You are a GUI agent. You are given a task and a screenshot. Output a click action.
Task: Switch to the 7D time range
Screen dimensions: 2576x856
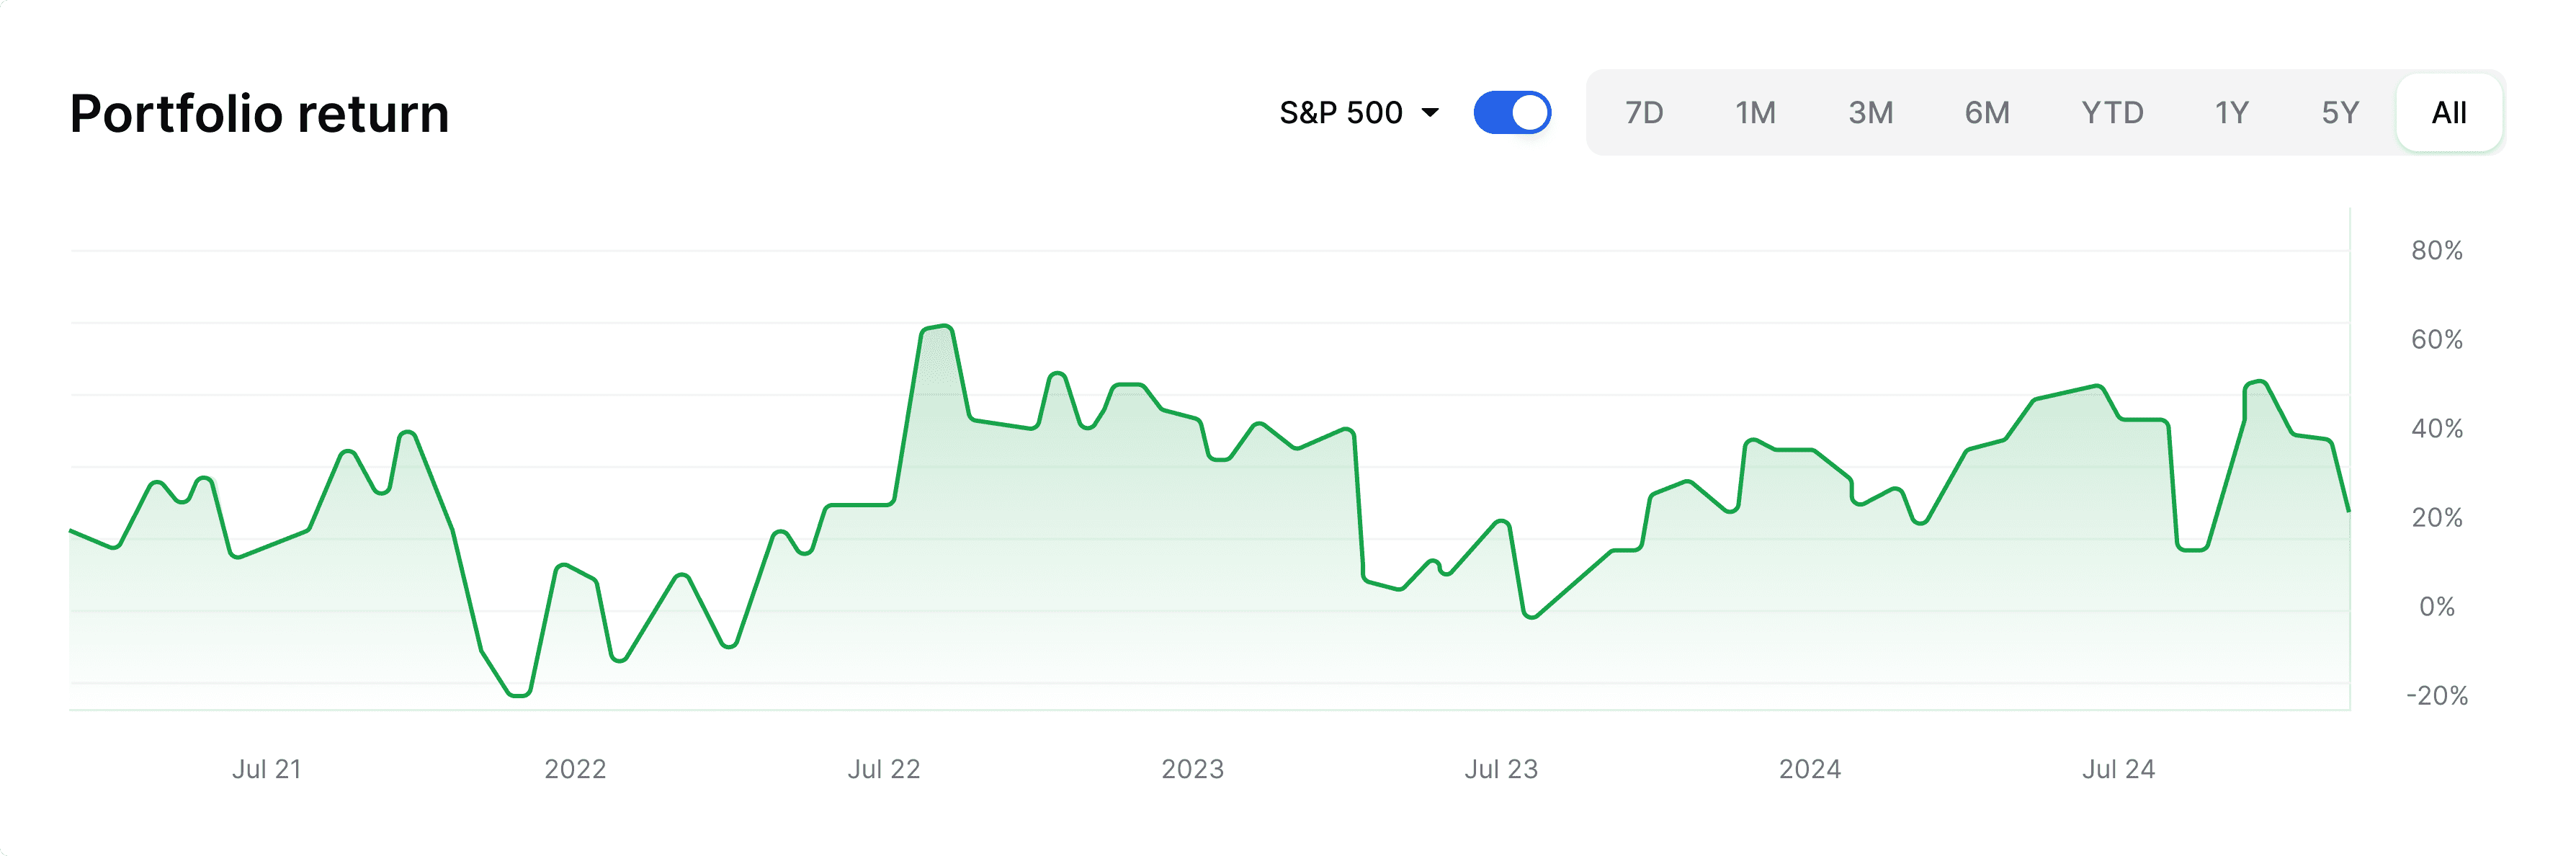[1643, 113]
